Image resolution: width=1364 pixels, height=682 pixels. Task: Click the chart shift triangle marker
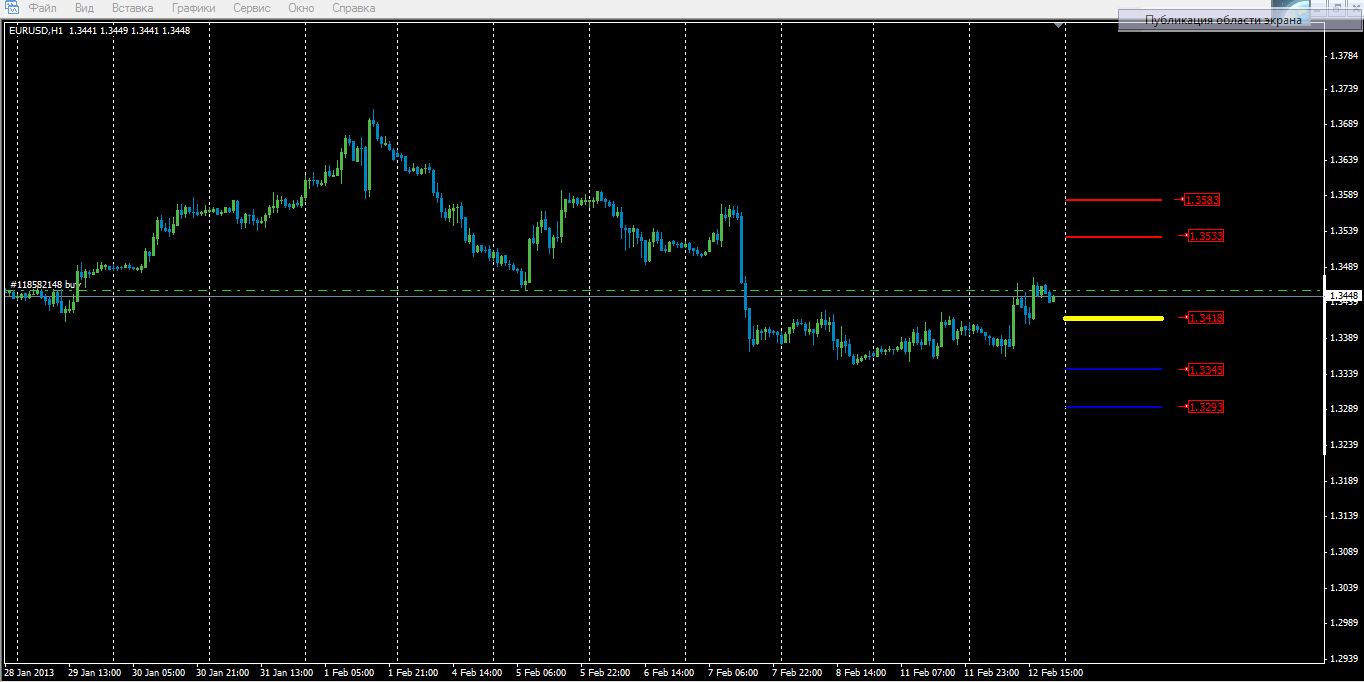(x=1059, y=26)
